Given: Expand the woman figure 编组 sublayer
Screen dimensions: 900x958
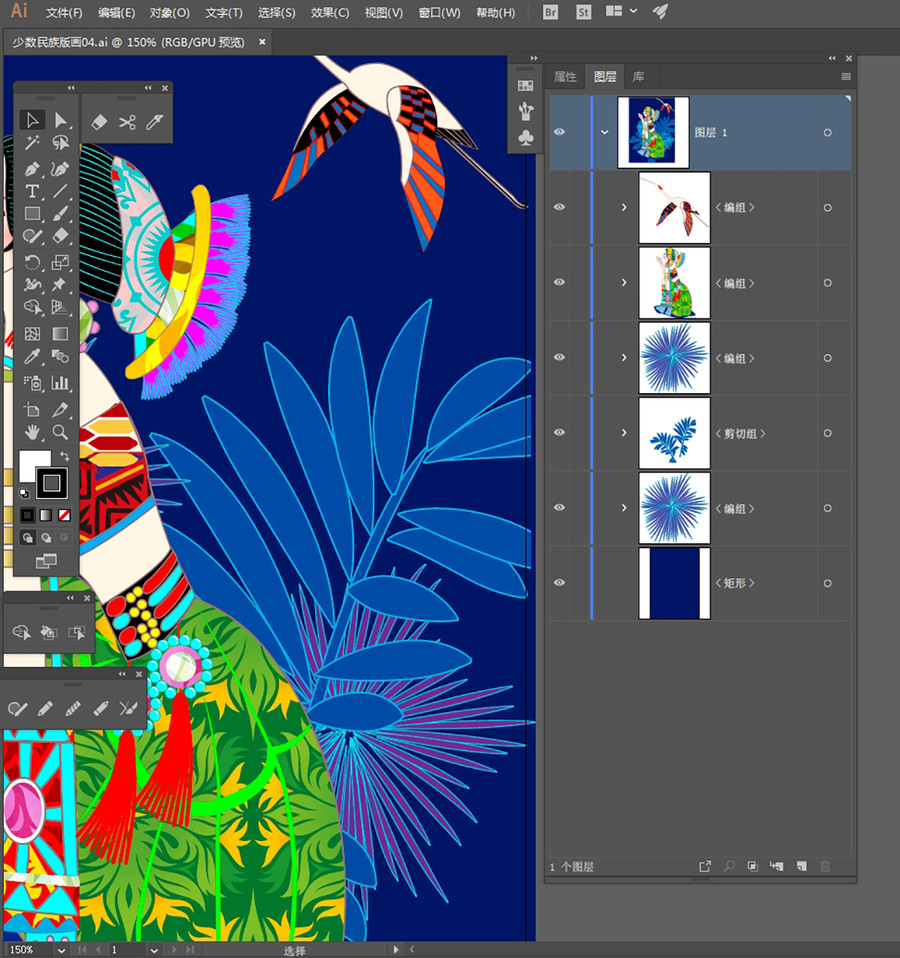Looking at the screenshot, I should click(x=624, y=282).
